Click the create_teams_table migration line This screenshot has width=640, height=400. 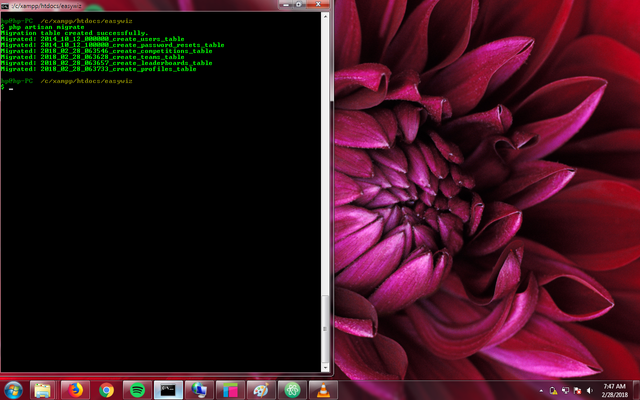pos(93,57)
